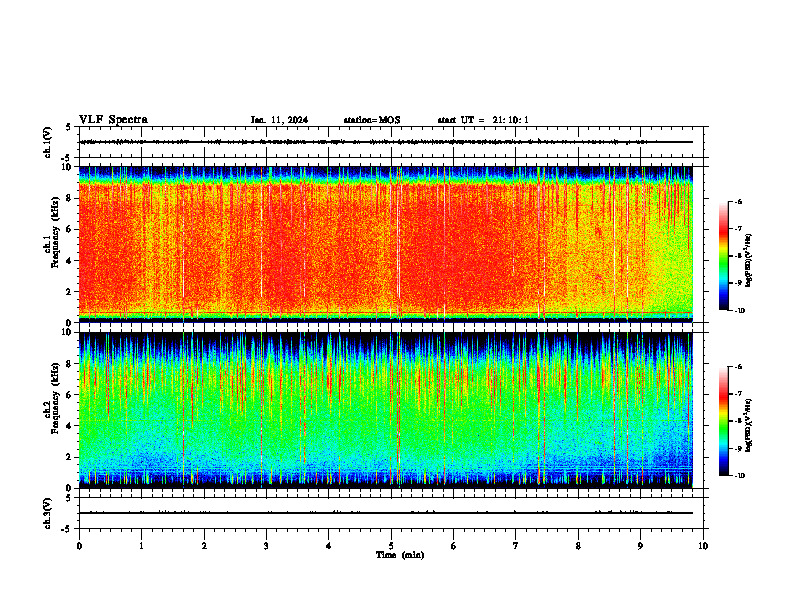The image size is (792, 612).
Task: Click ch.1 frequency axis tick '8'
Action: tap(70, 198)
